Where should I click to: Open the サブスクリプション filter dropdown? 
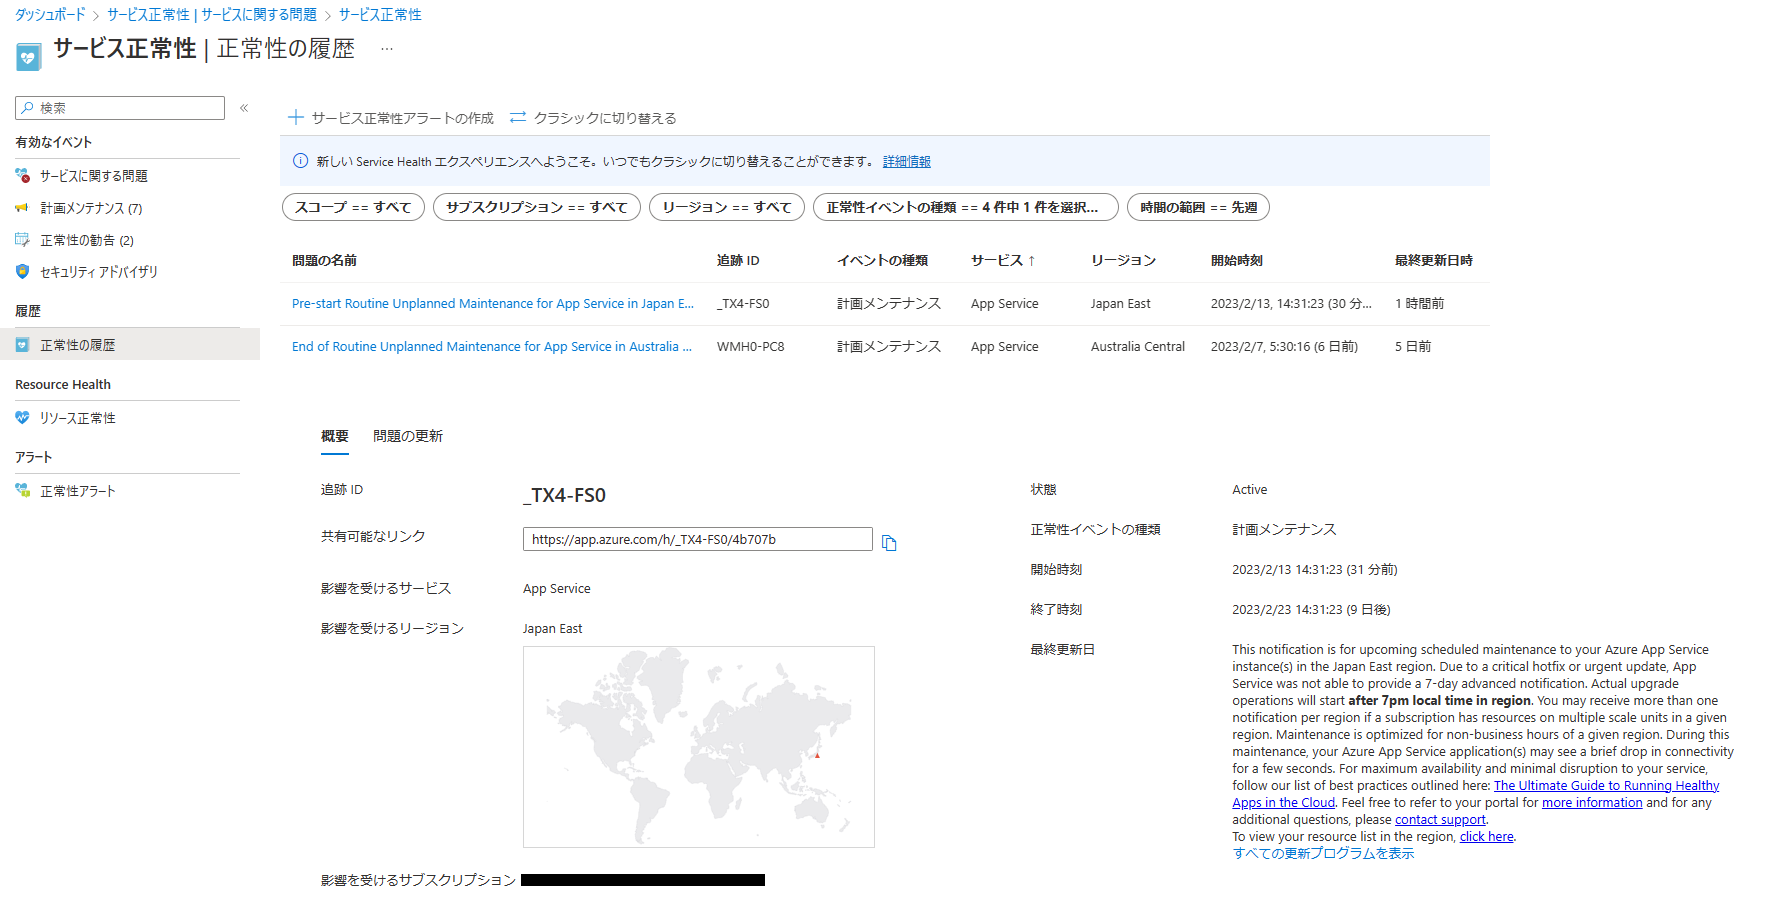coord(536,207)
